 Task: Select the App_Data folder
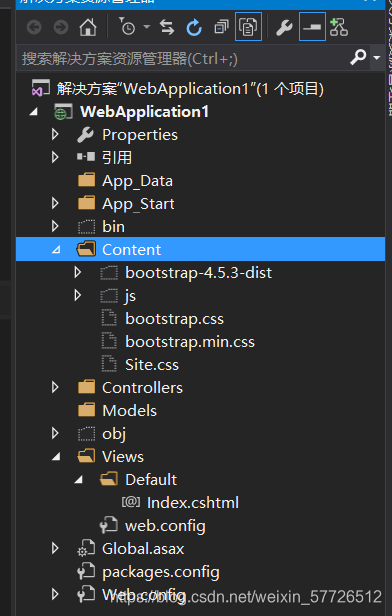point(137,181)
